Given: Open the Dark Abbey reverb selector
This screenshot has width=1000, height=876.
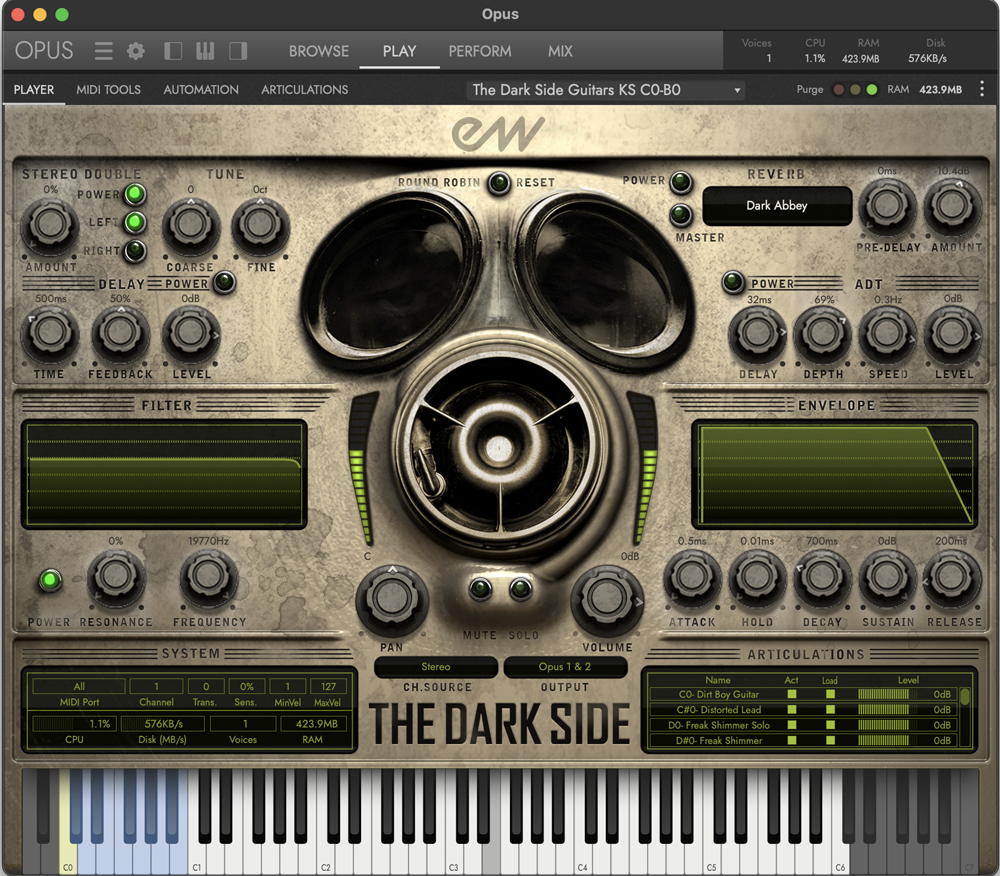Looking at the screenshot, I should coord(777,206).
